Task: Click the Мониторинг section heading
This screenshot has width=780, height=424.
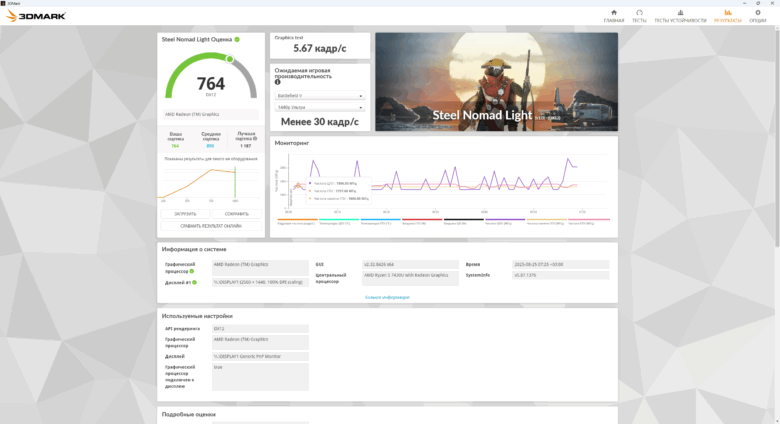Action: [292, 143]
